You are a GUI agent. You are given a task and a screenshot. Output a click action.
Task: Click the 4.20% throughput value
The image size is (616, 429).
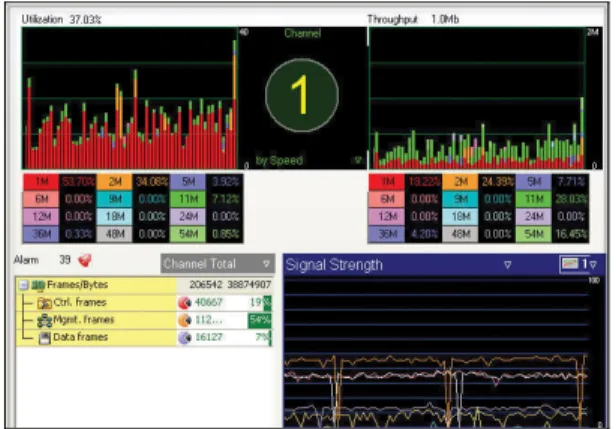click(x=424, y=234)
